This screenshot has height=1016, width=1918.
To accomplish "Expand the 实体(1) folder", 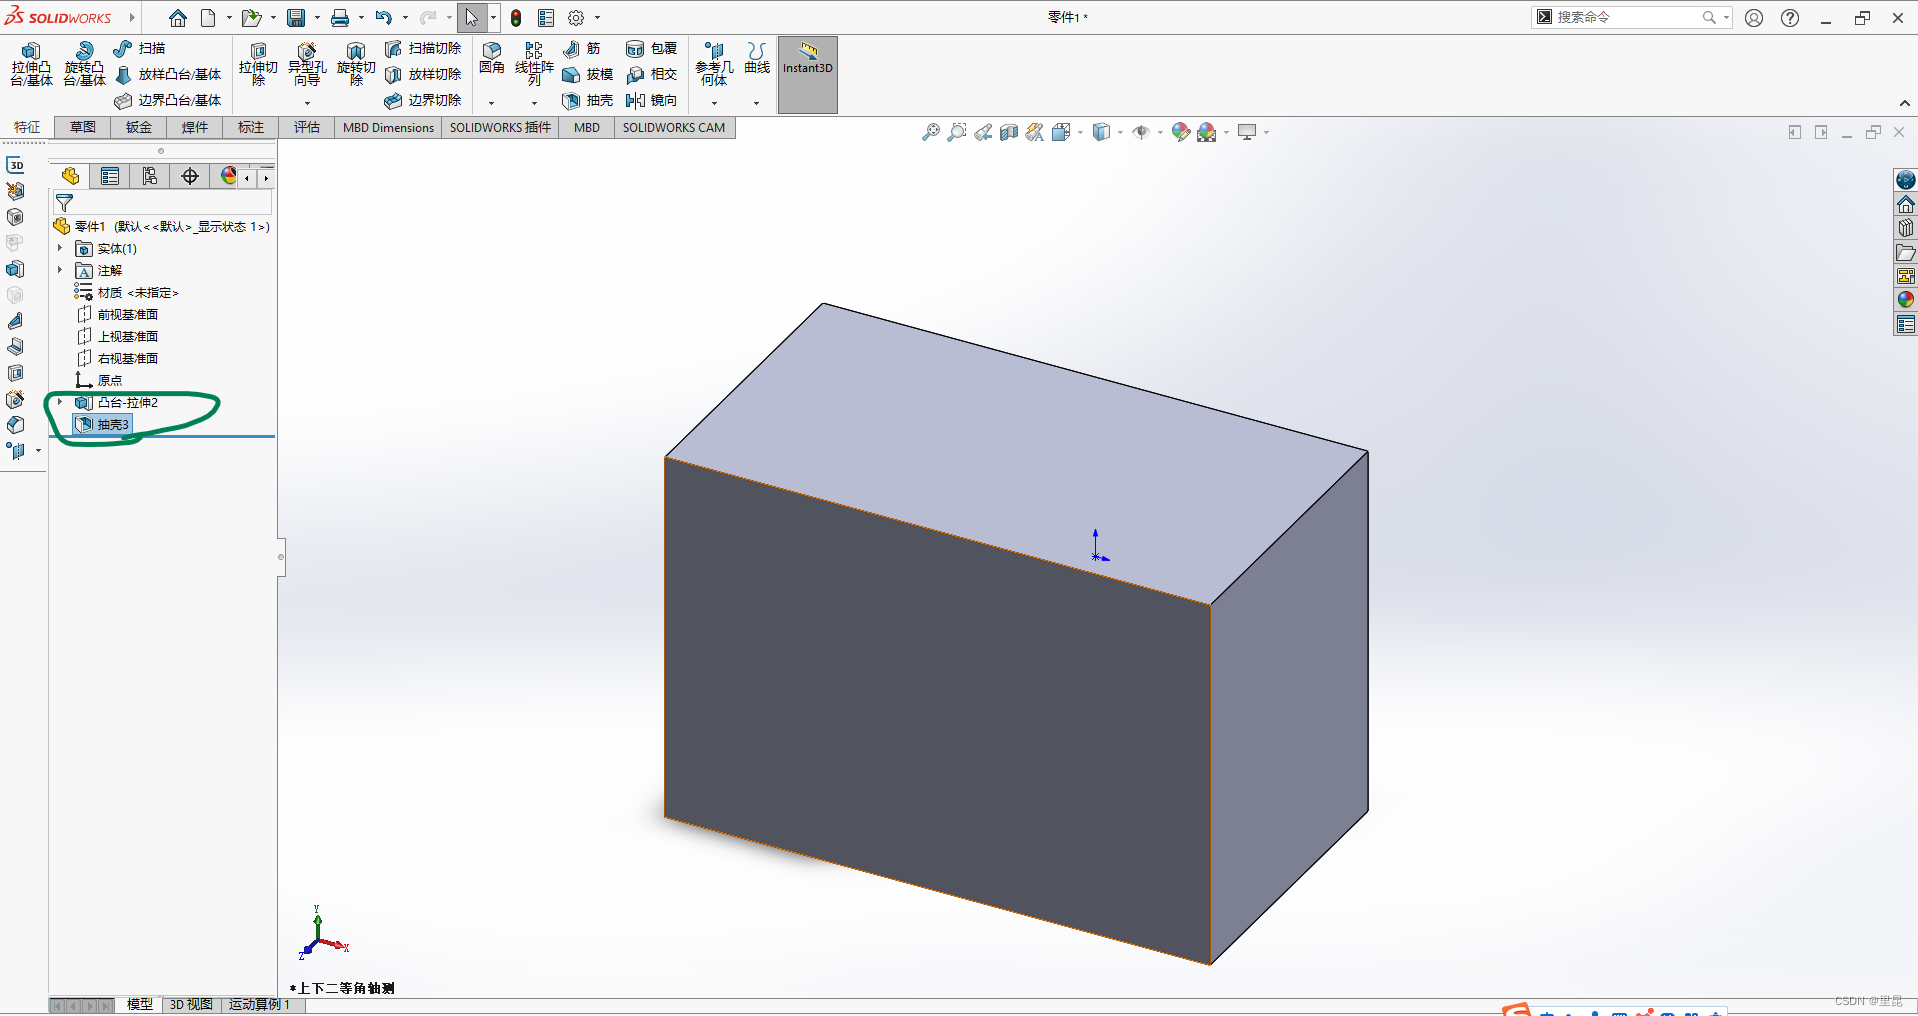I will coord(60,248).
